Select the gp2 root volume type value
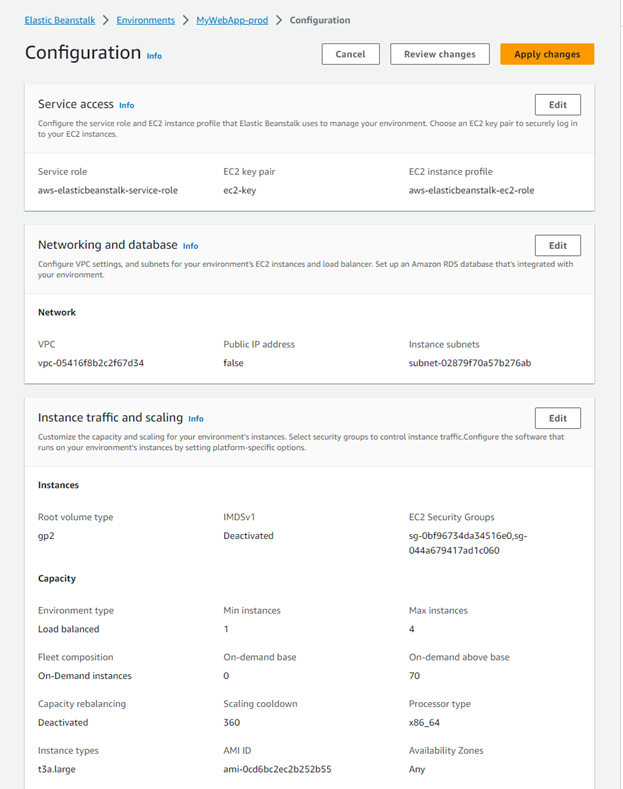Viewport: 623px width, 789px height. tap(46, 536)
